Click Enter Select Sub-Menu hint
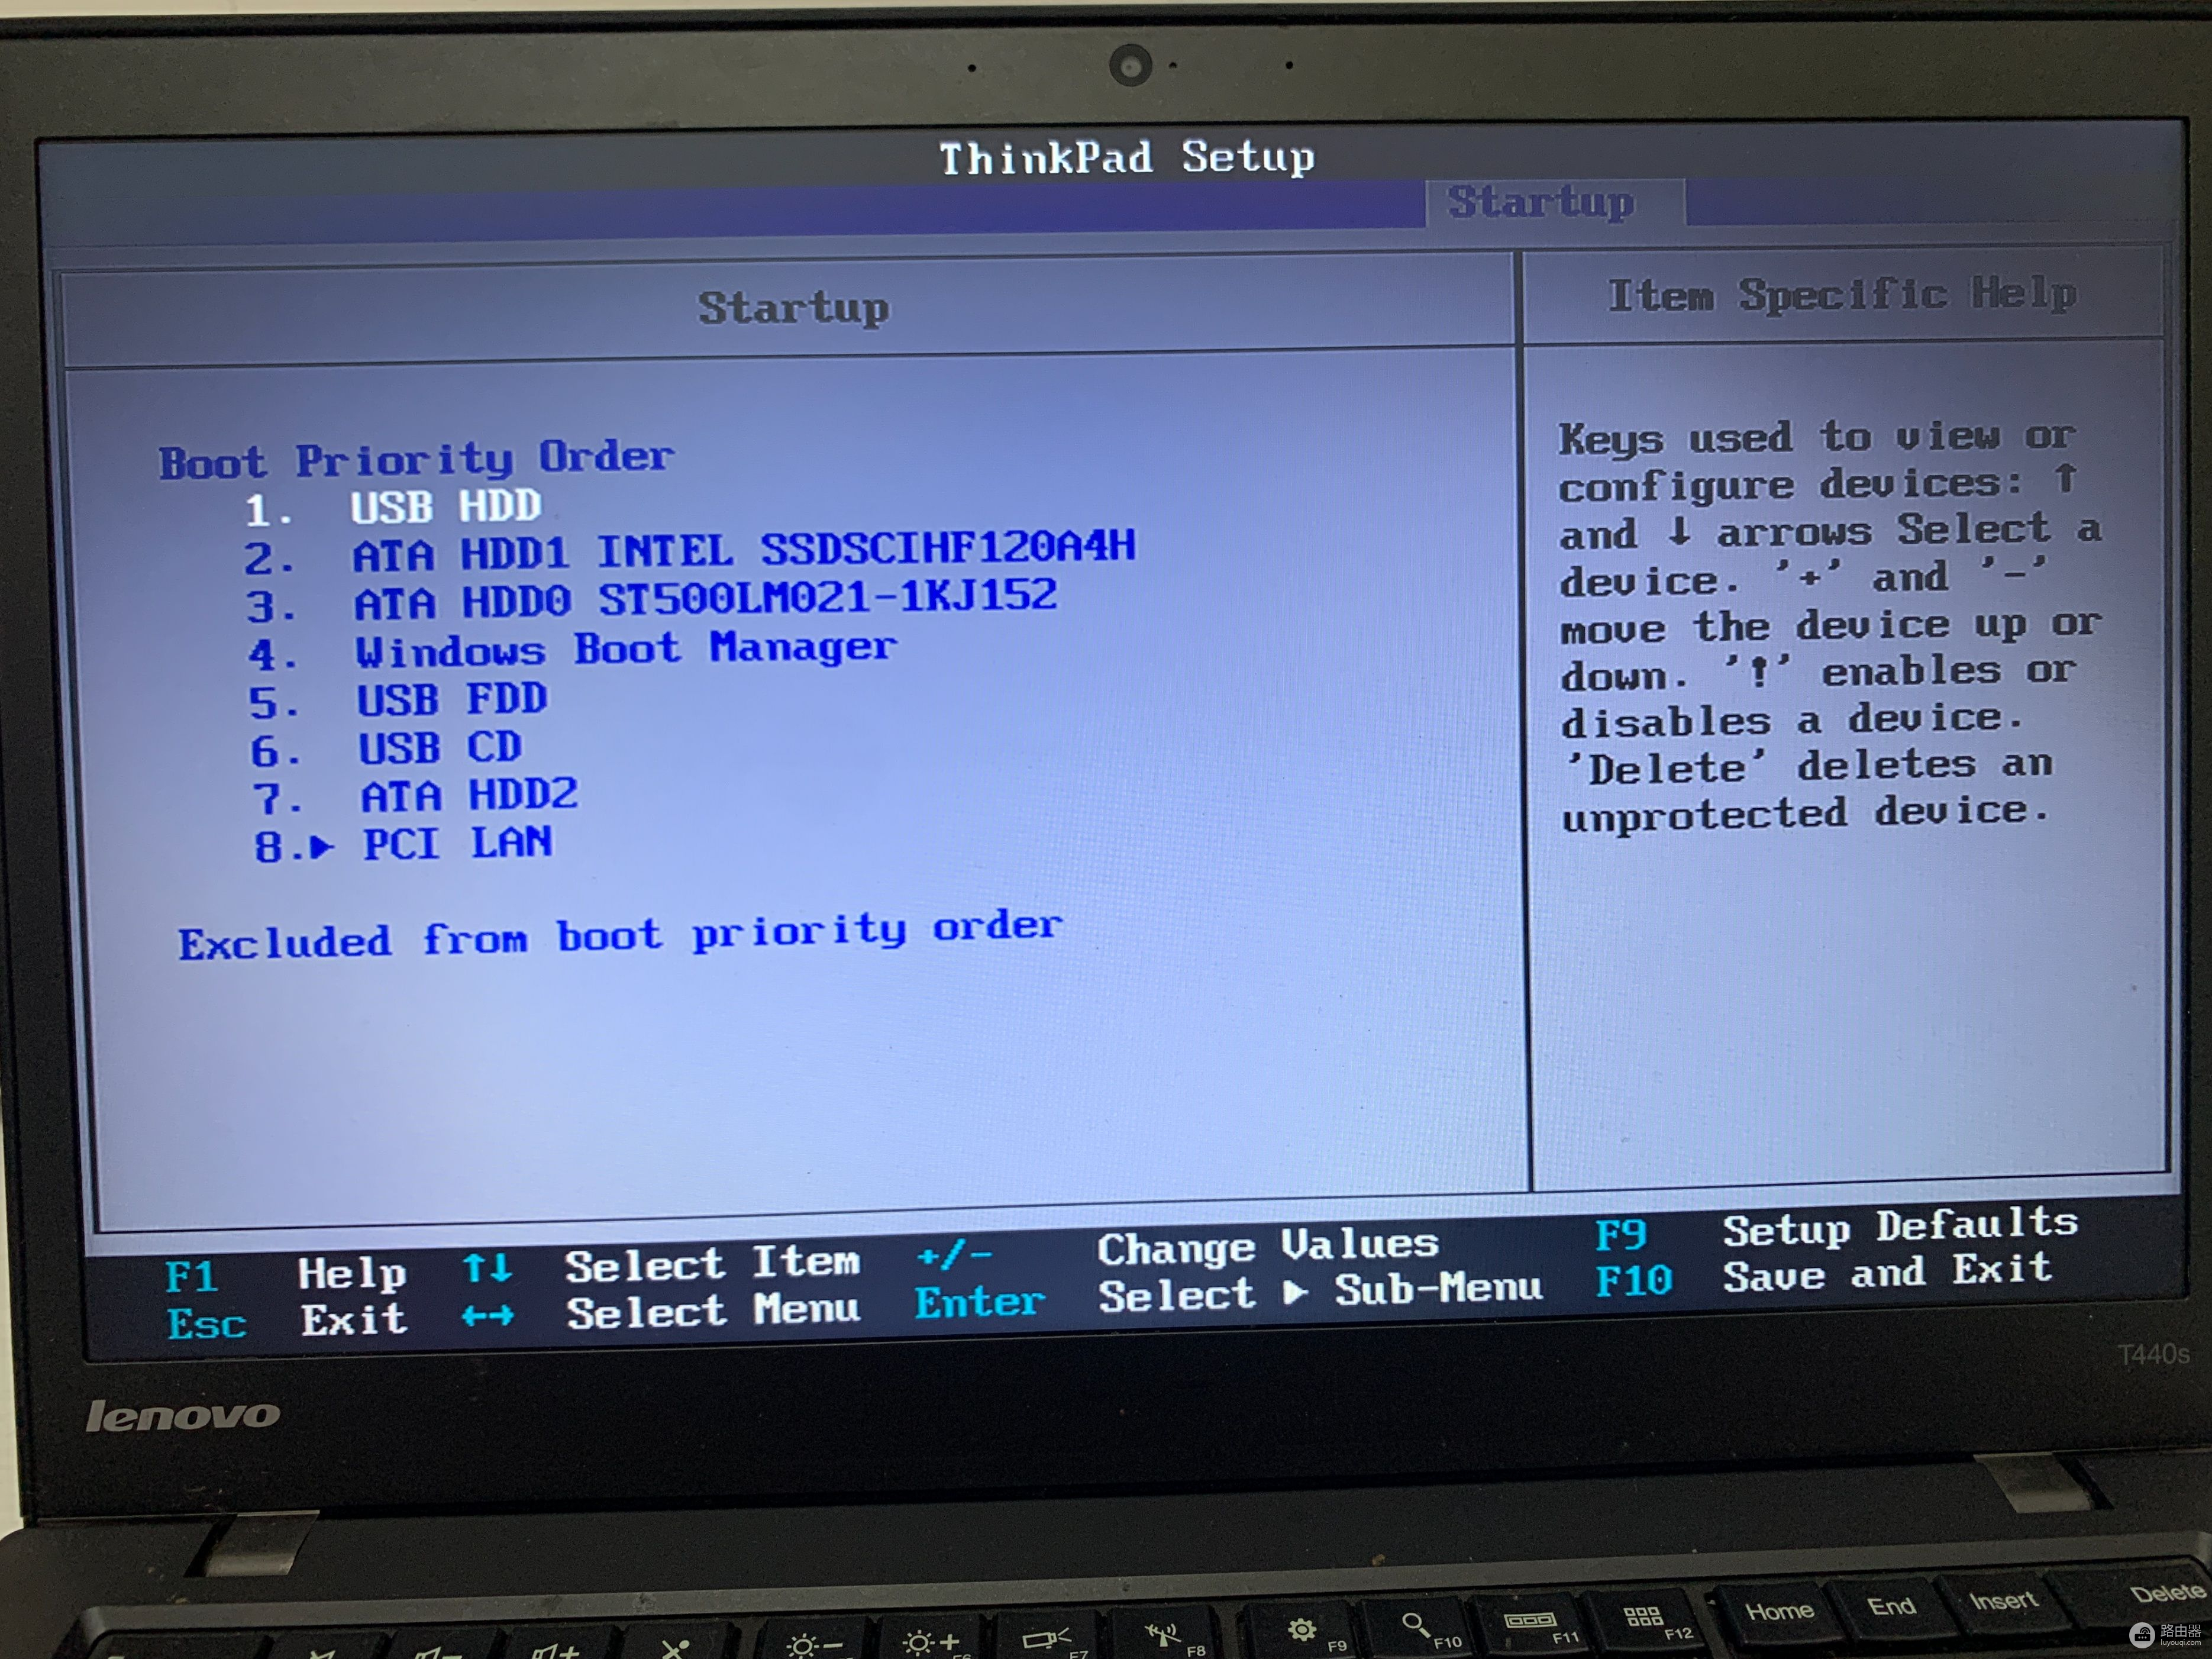This screenshot has width=2212, height=1659. (979, 1302)
